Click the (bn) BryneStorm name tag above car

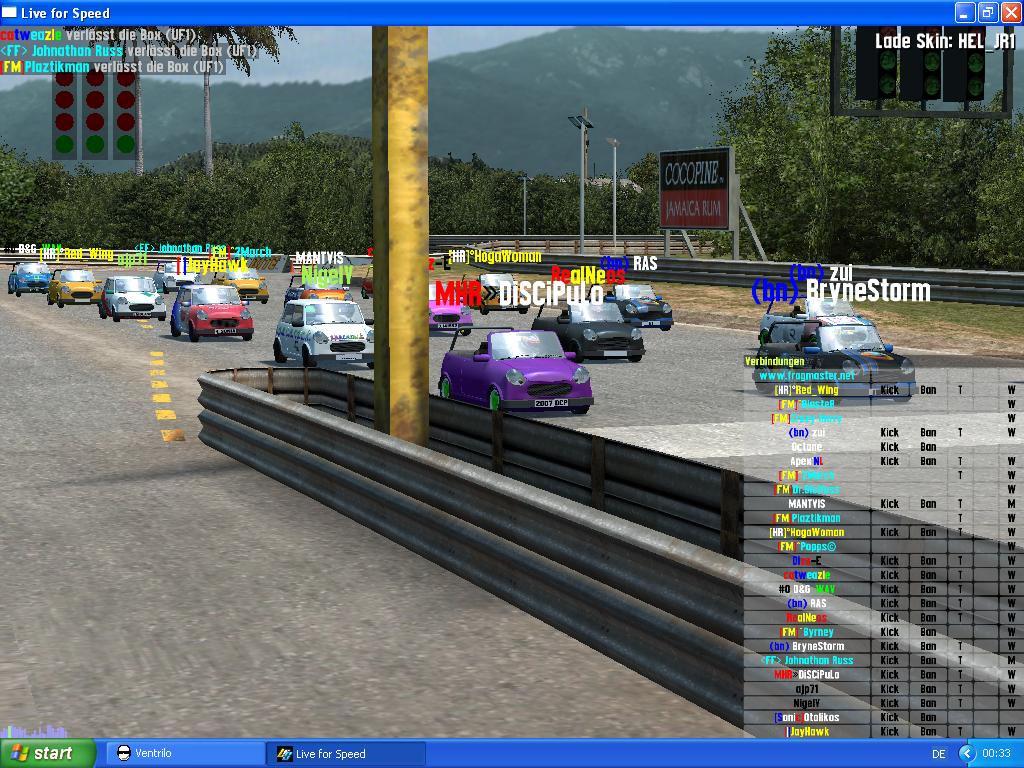click(840, 291)
